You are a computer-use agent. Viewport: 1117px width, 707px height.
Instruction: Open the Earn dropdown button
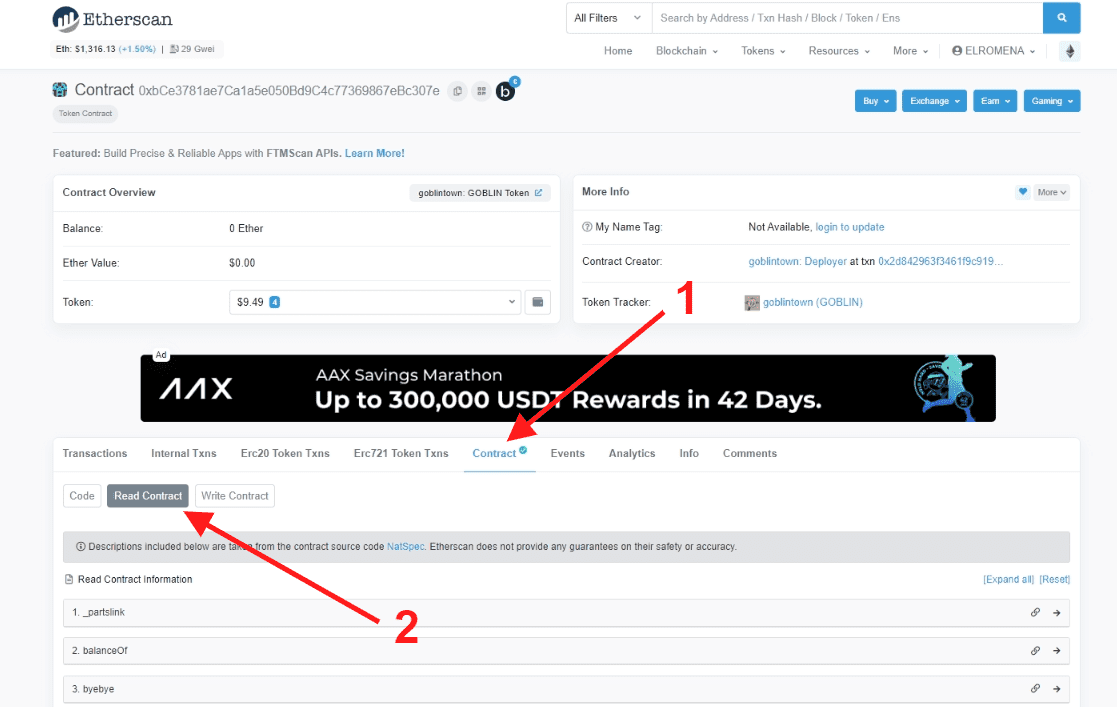pos(995,101)
